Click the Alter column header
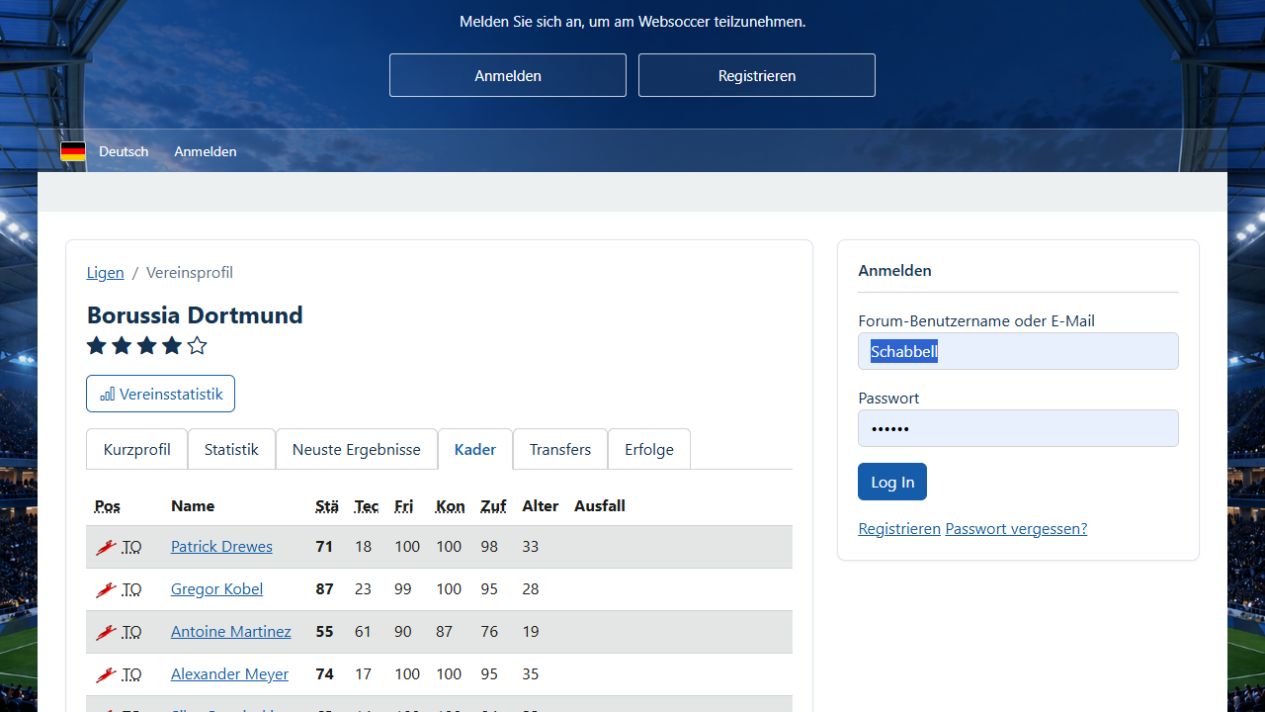1265x712 pixels. pos(540,506)
